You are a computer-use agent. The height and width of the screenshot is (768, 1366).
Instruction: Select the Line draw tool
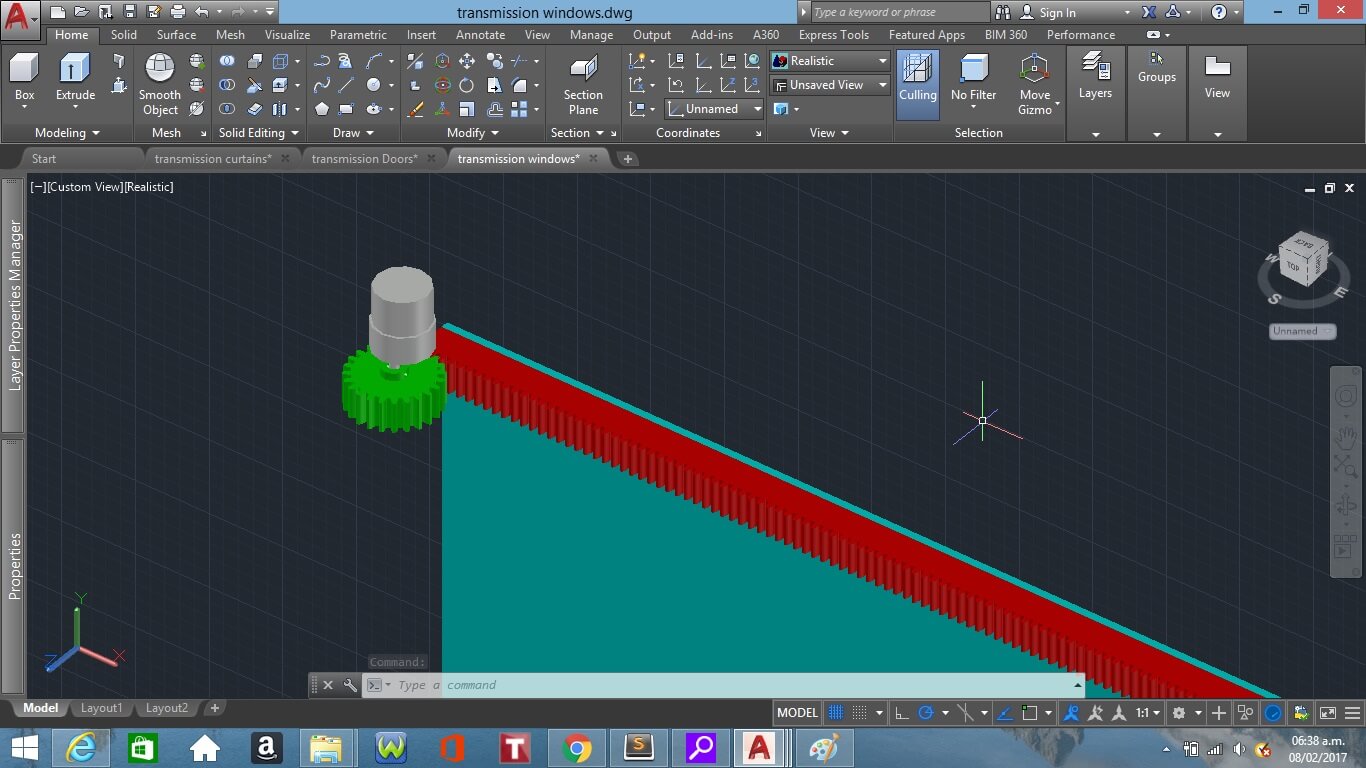pyautogui.click(x=346, y=85)
